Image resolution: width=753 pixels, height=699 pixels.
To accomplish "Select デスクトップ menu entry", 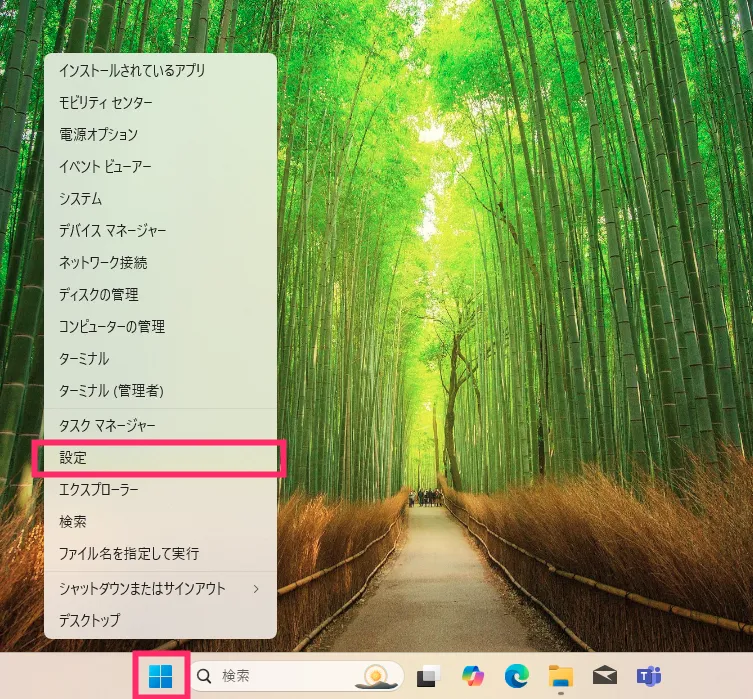I will [x=160, y=620].
